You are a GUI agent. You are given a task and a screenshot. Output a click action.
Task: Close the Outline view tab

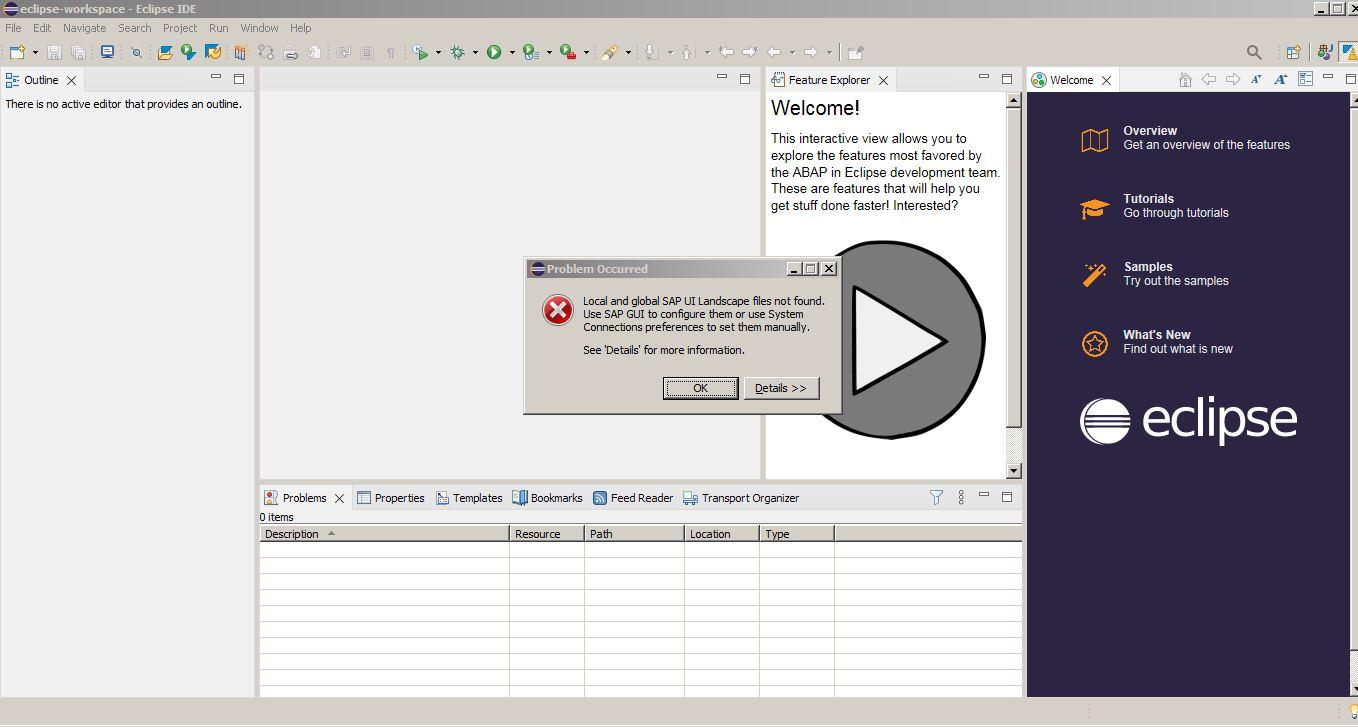click(71, 80)
